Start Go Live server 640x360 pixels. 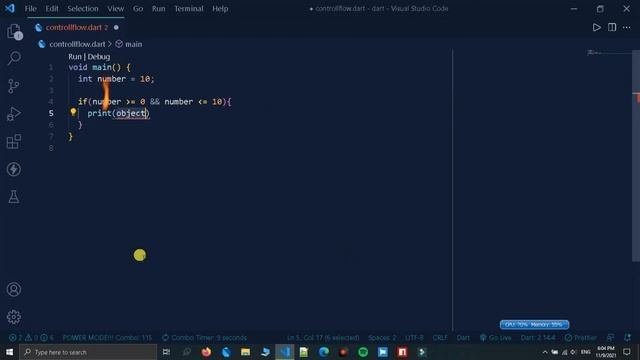pyautogui.click(x=496, y=338)
